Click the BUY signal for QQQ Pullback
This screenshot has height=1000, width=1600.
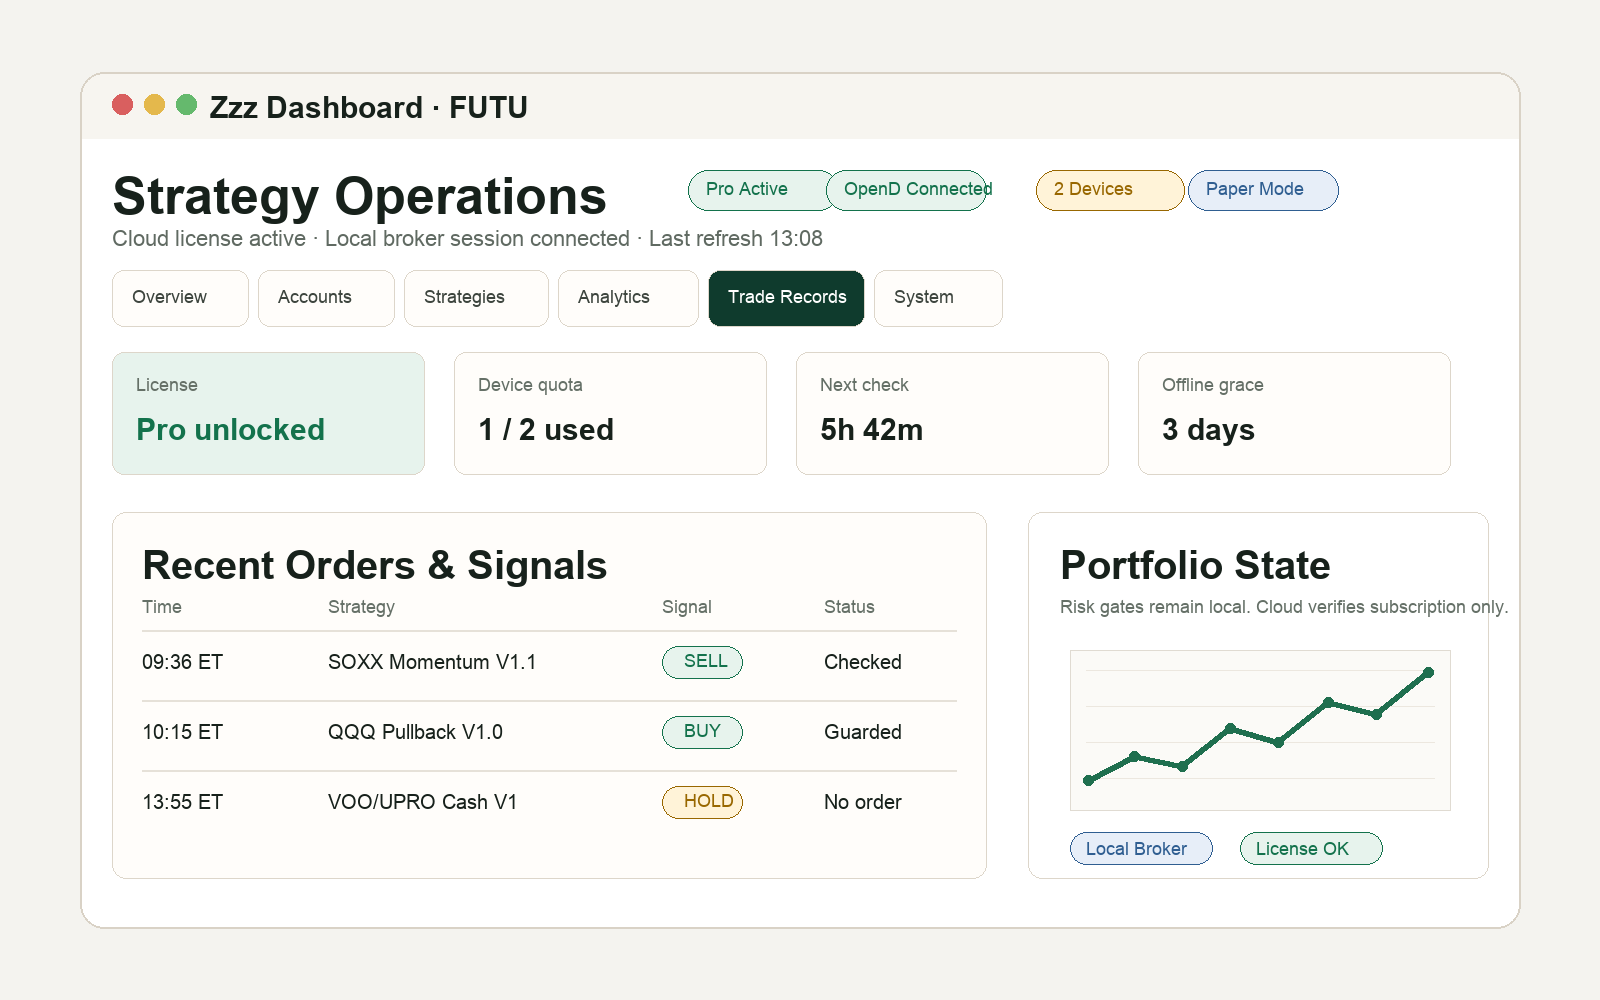click(x=702, y=732)
